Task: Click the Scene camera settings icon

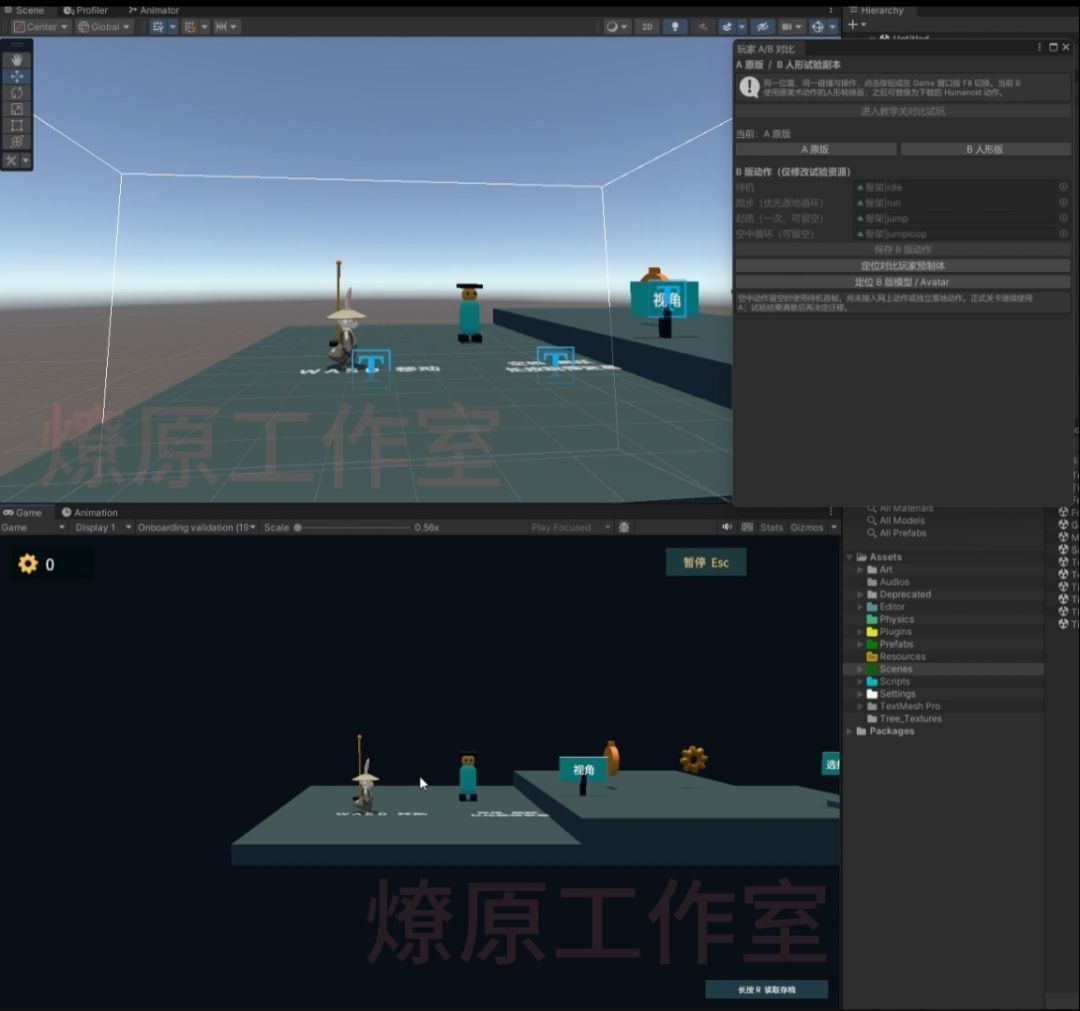Action: click(787, 27)
